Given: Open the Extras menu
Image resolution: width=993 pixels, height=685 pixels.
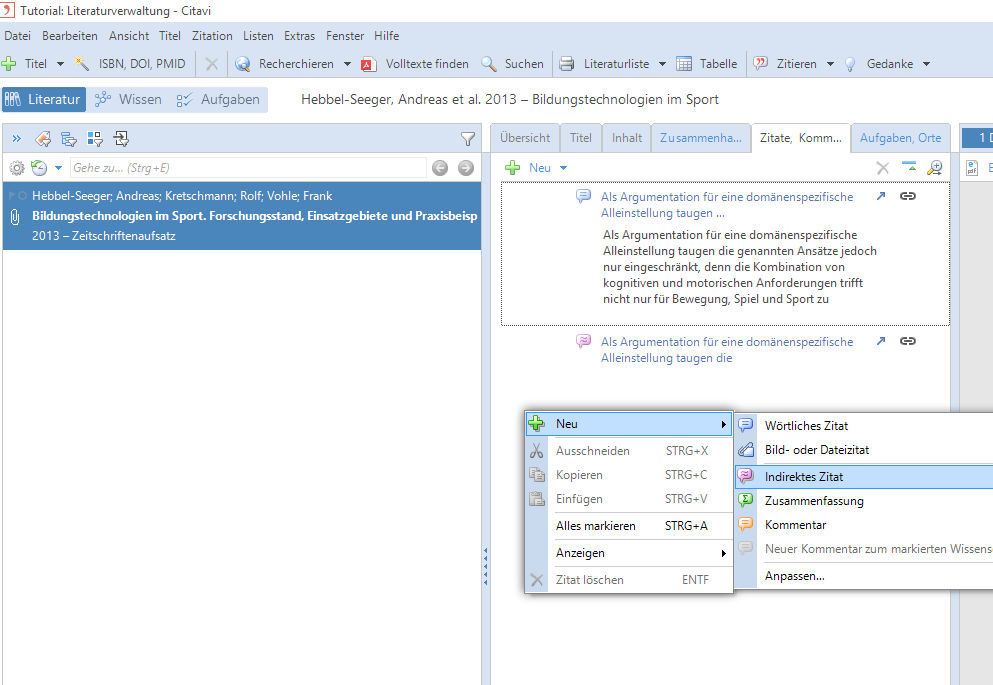Looking at the screenshot, I should [x=300, y=36].
